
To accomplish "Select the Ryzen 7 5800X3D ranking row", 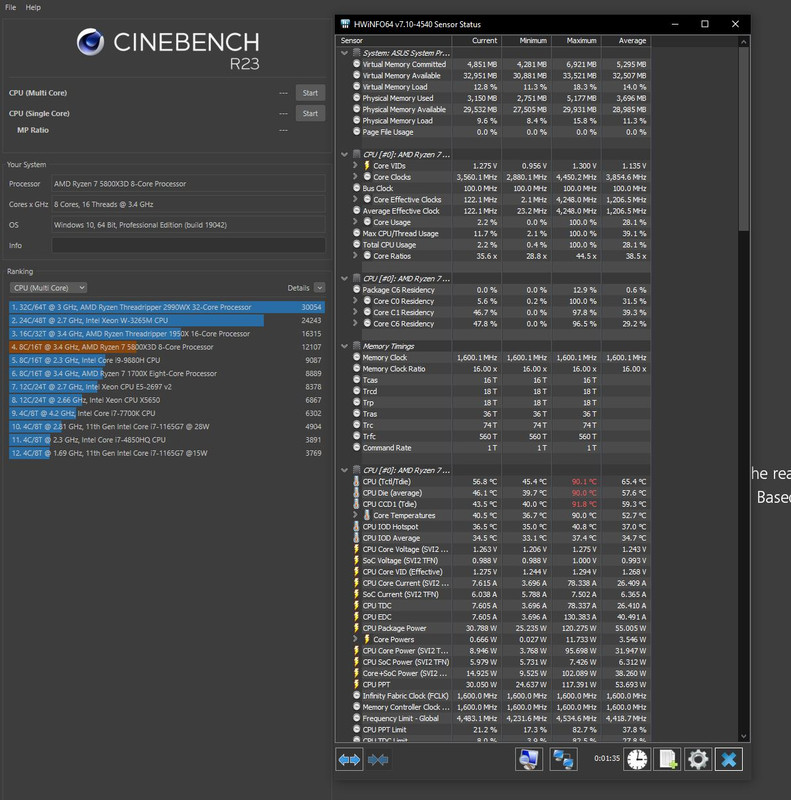I will coord(166,347).
